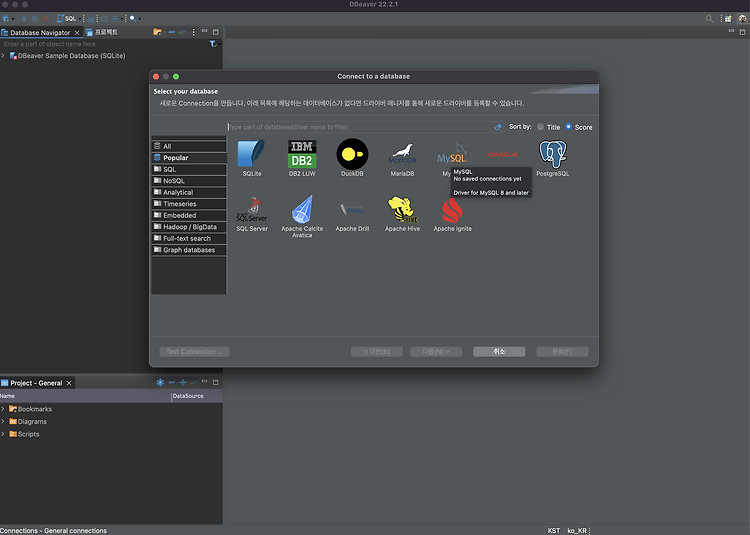Expand the Bookmarks folder
Image resolution: width=750 pixels, height=535 pixels.
point(3,409)
